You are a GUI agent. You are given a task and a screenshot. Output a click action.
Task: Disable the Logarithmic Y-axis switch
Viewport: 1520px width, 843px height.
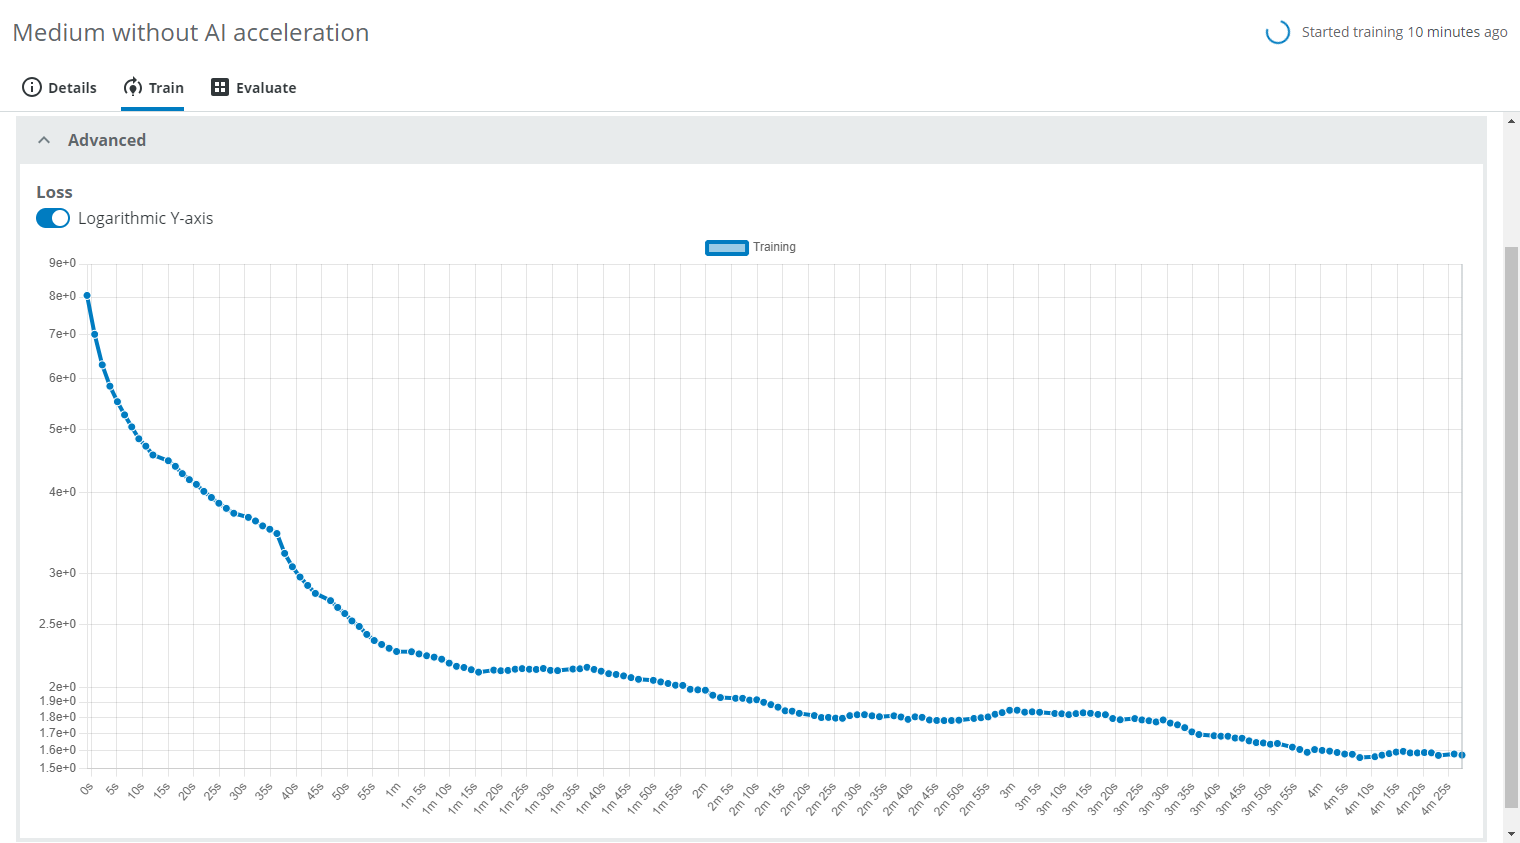(x=53, y=218)
